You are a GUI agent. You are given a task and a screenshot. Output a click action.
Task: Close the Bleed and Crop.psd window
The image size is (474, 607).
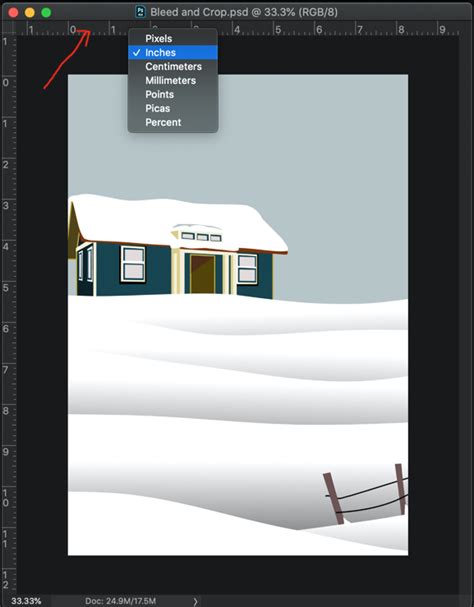click(13, 13)
